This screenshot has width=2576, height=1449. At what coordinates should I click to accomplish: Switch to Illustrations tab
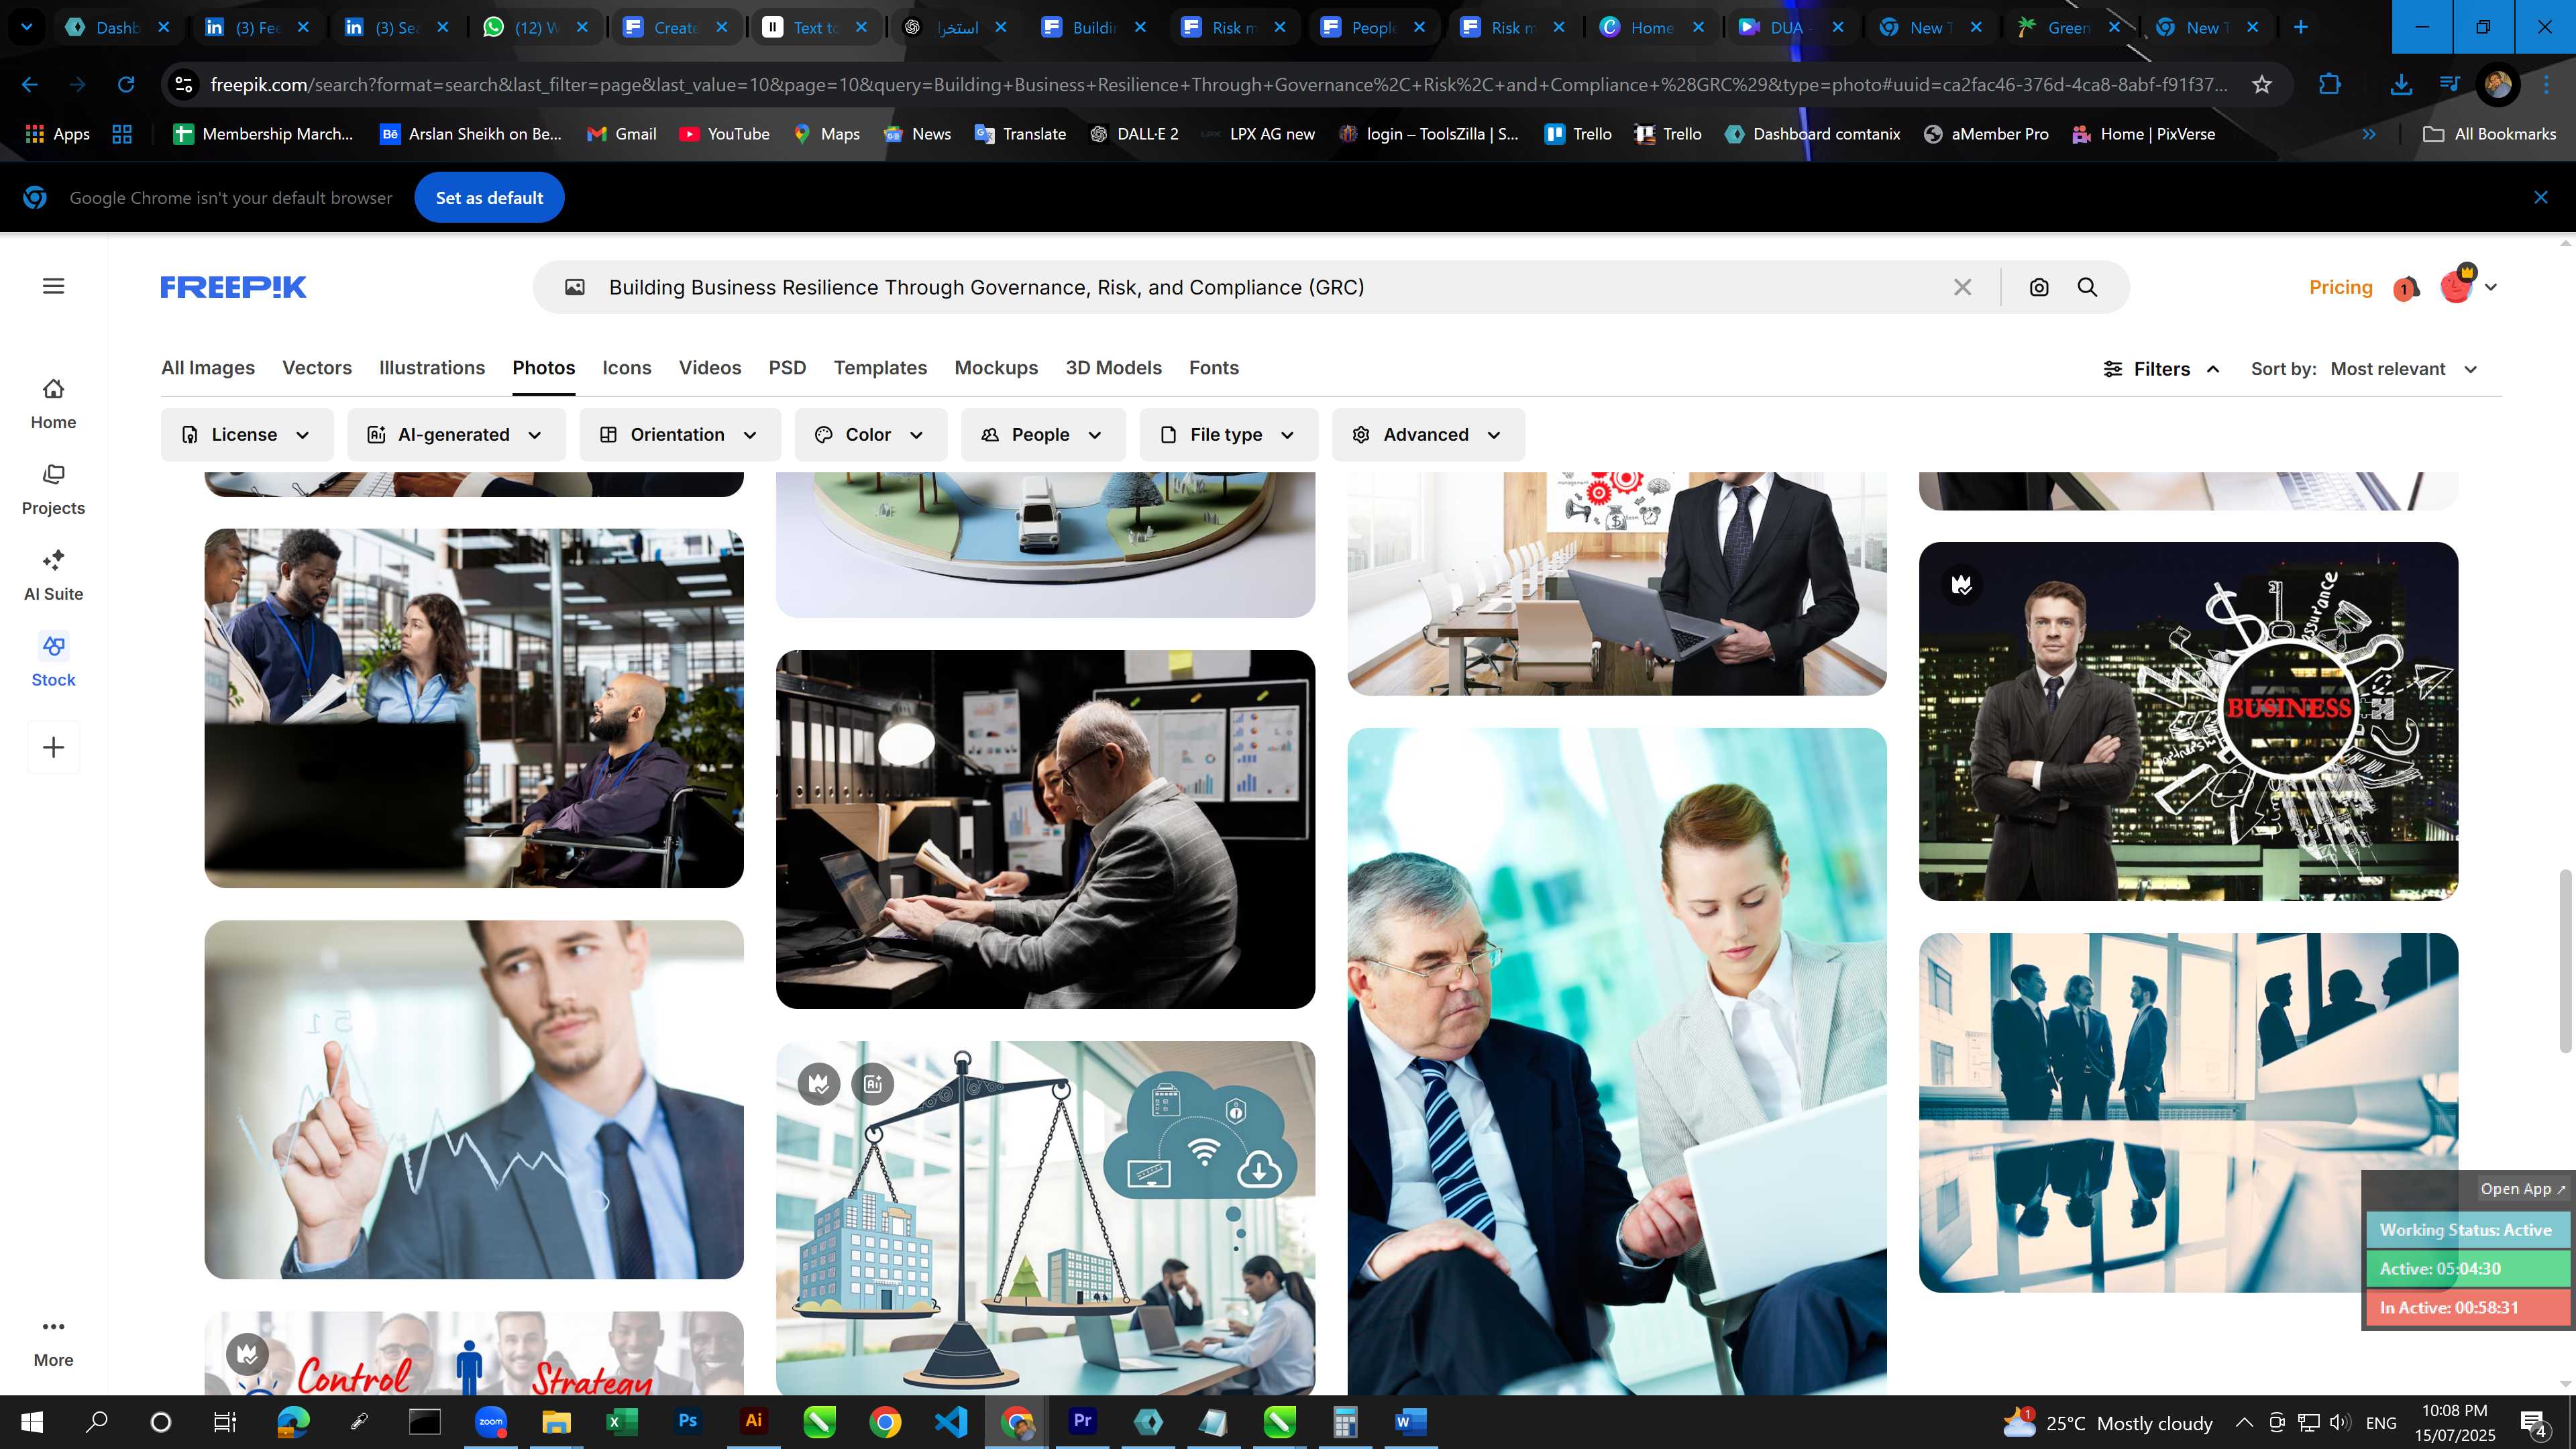pos(432,368)
